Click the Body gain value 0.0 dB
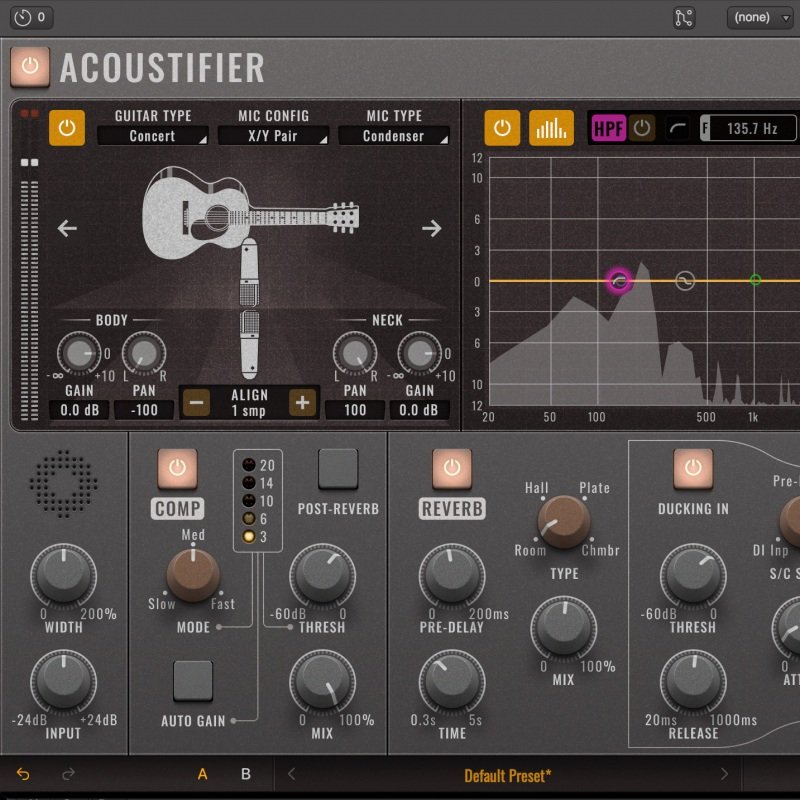The width and height of the screenshot is (800, 800). [79, 410]
